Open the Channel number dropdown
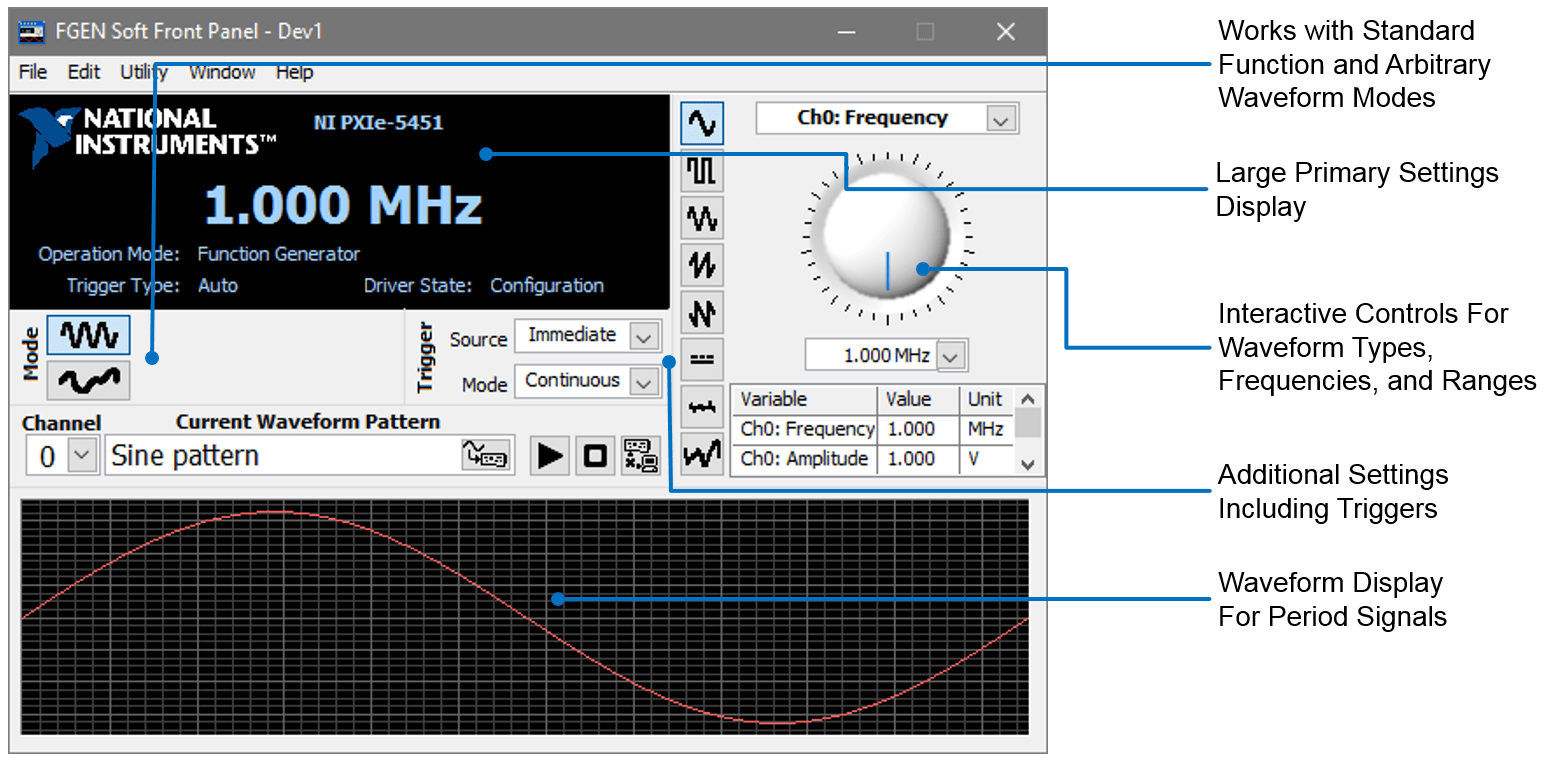This screenshot has width=1553, height=761. (82, 456)
